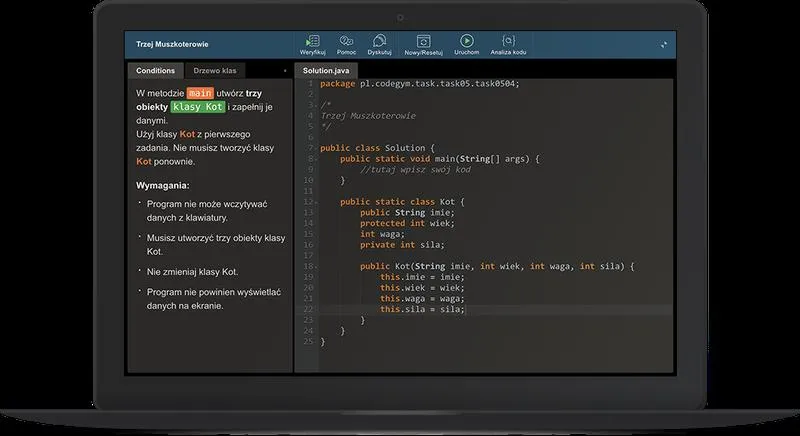Click the 'Trzej Muszkoterowie' task title
The image size is (800, 436).
[x=172, y=44]
